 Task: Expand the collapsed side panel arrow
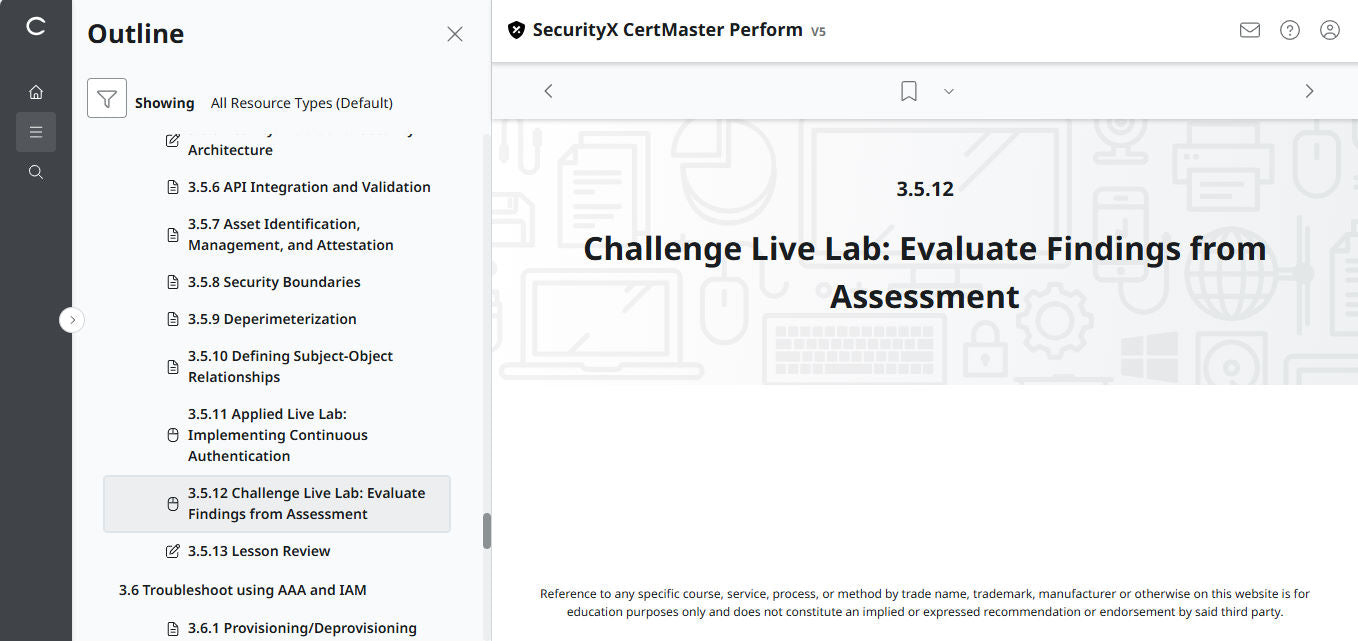tap(72, 320)
